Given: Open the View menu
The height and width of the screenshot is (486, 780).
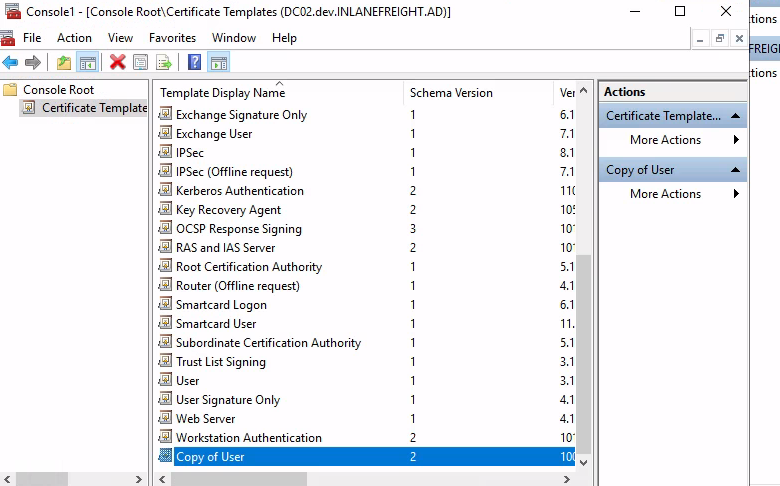Looking at the screenshot, I should [120, 38].
